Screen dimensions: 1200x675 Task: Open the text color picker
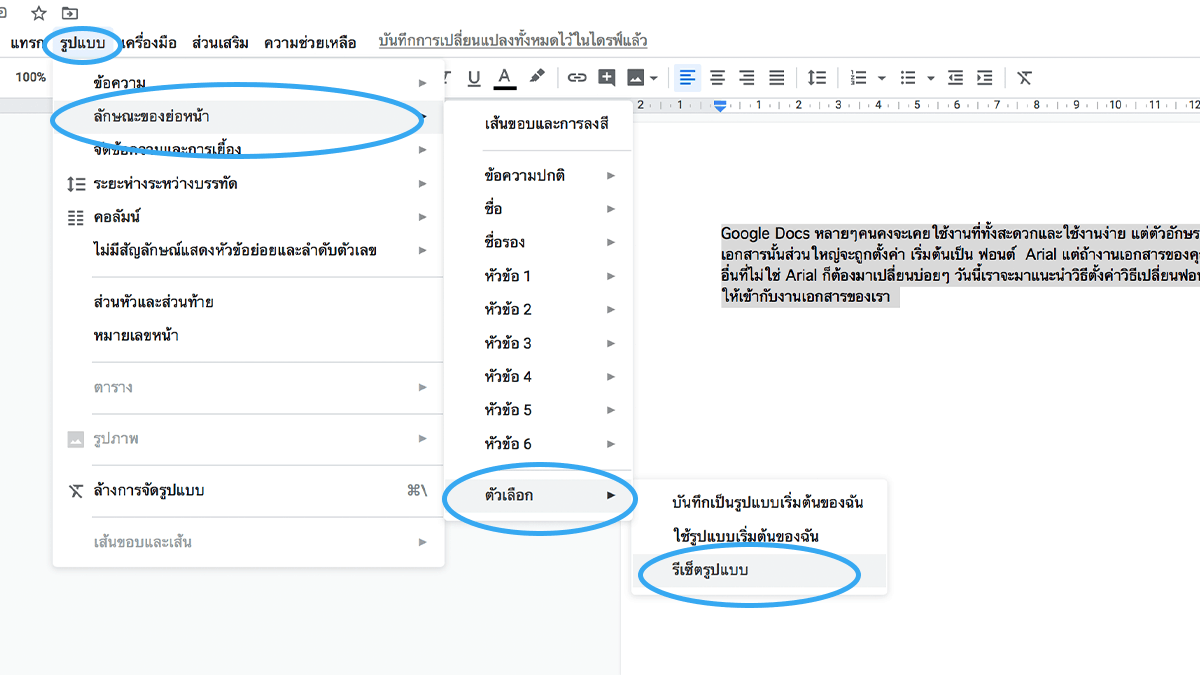[505, 77]
